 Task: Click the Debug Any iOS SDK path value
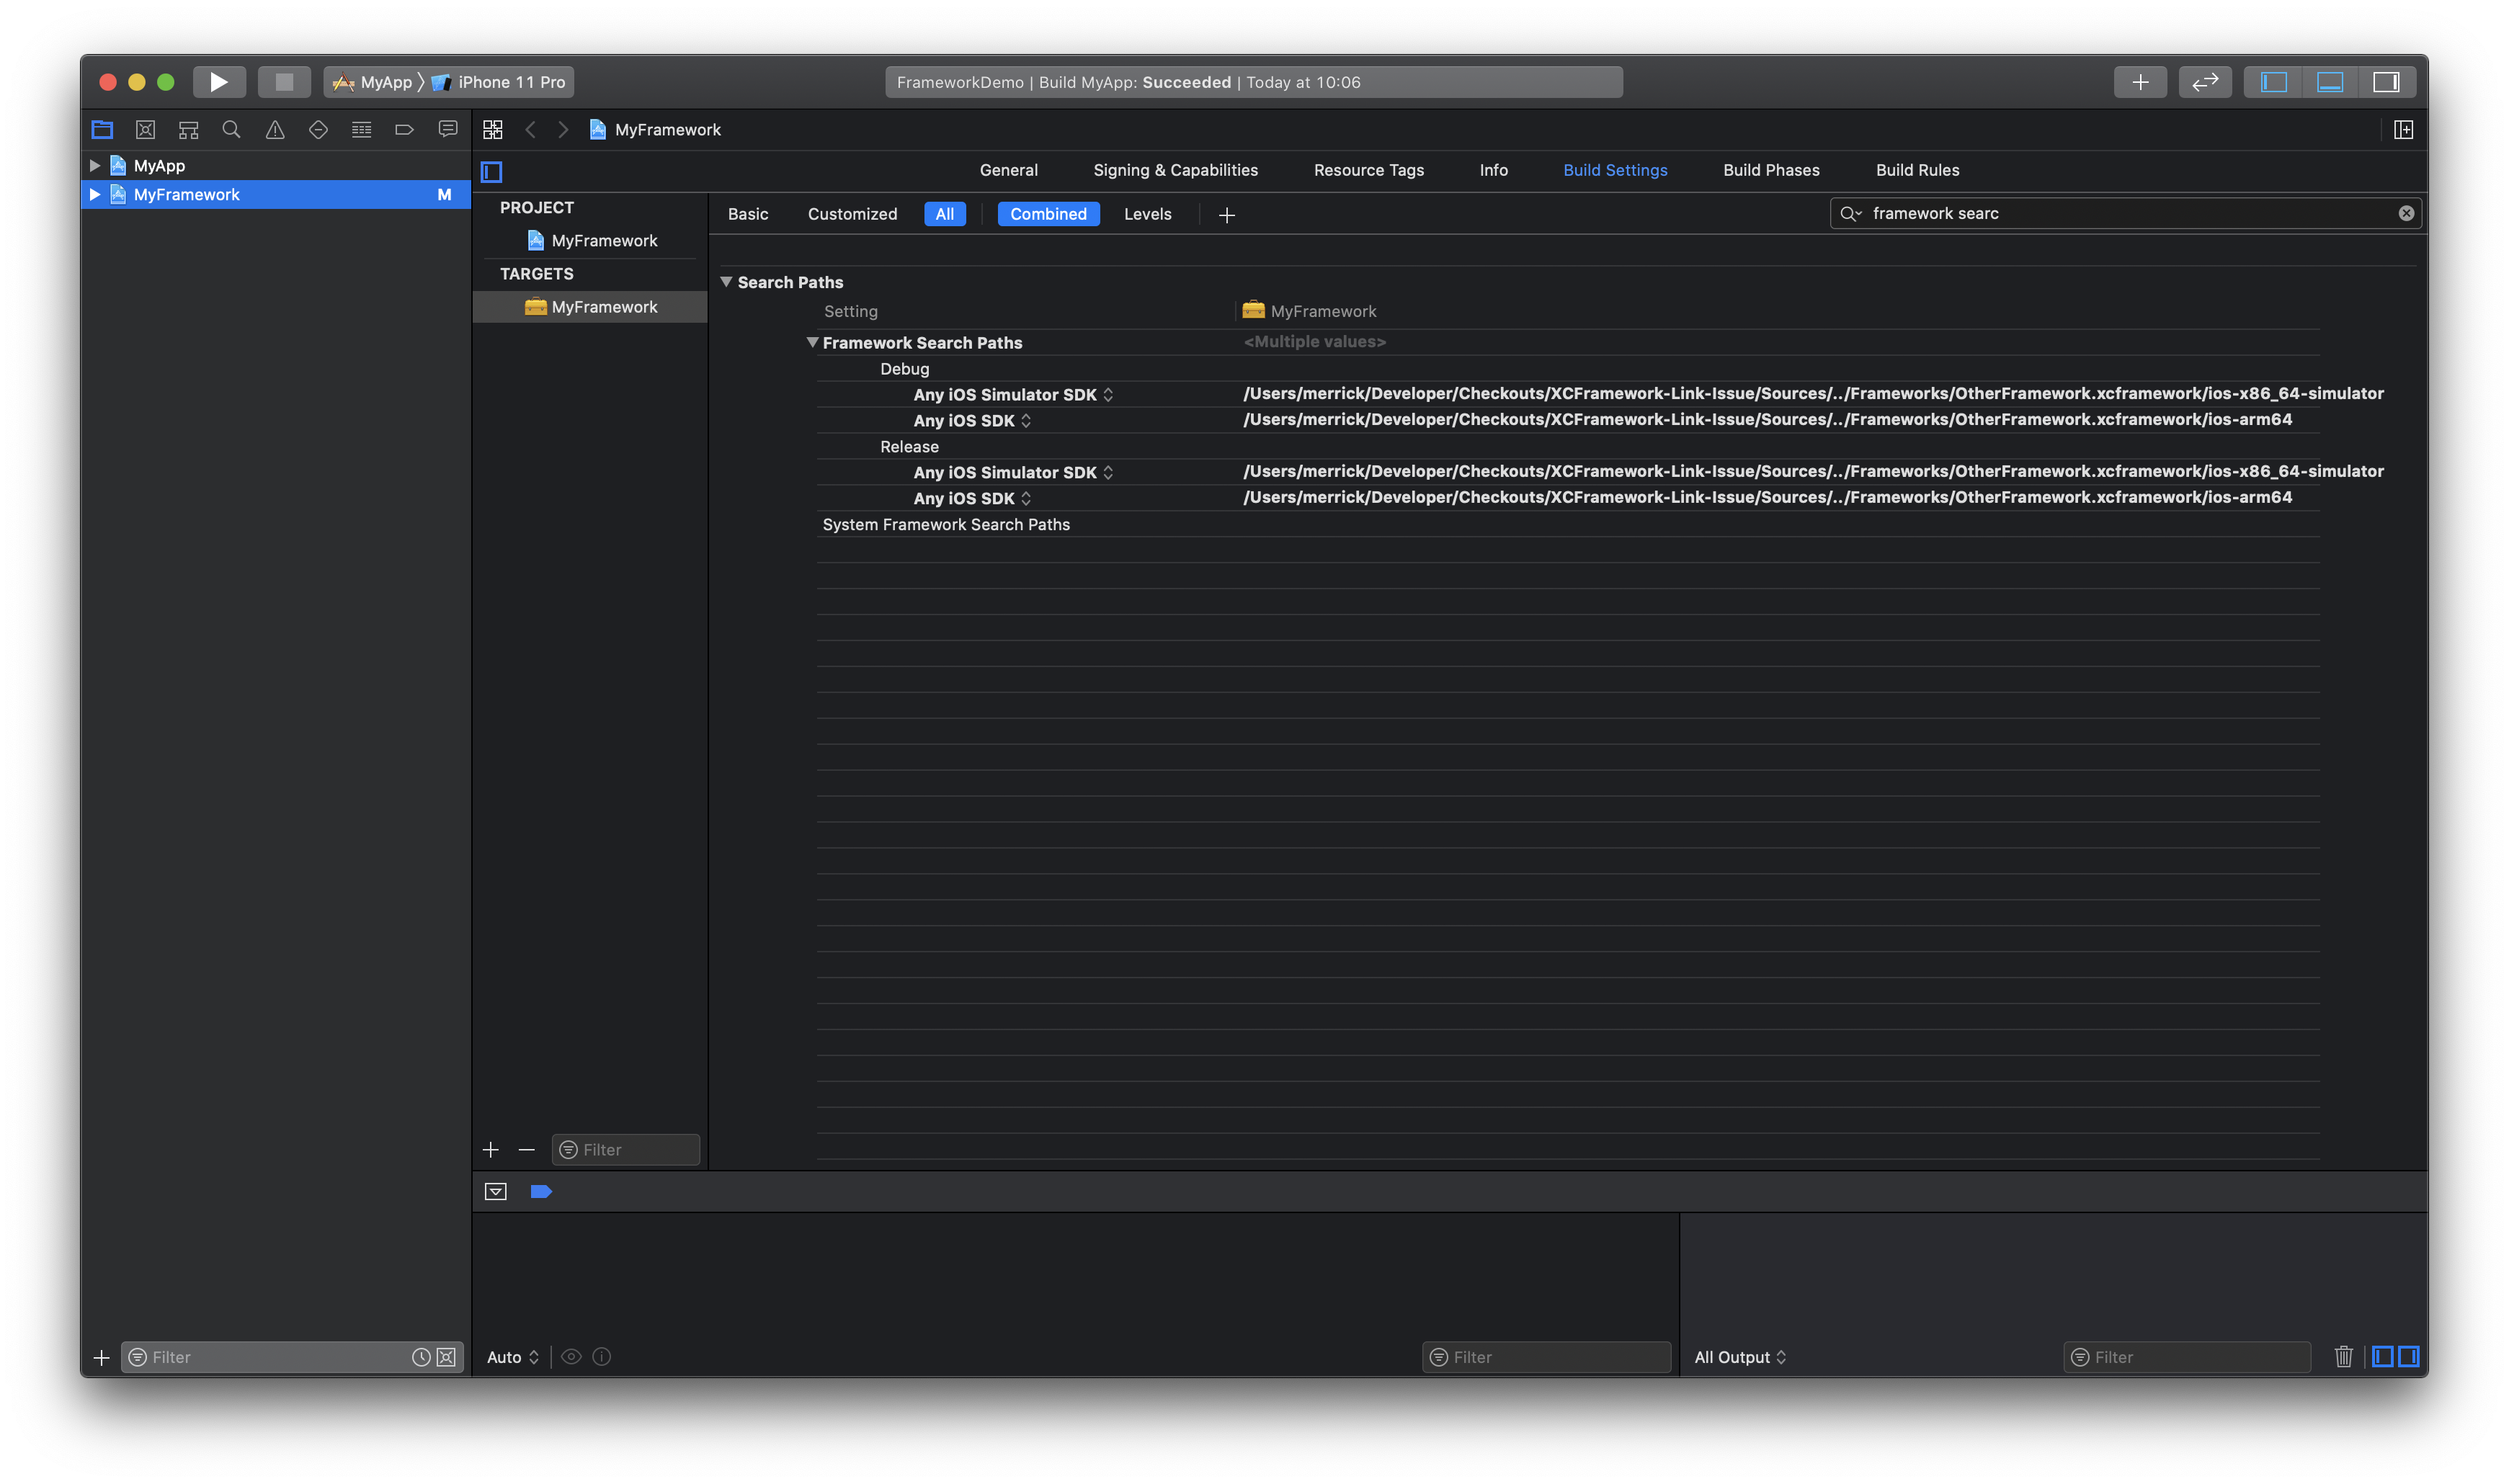[1766, 420]
